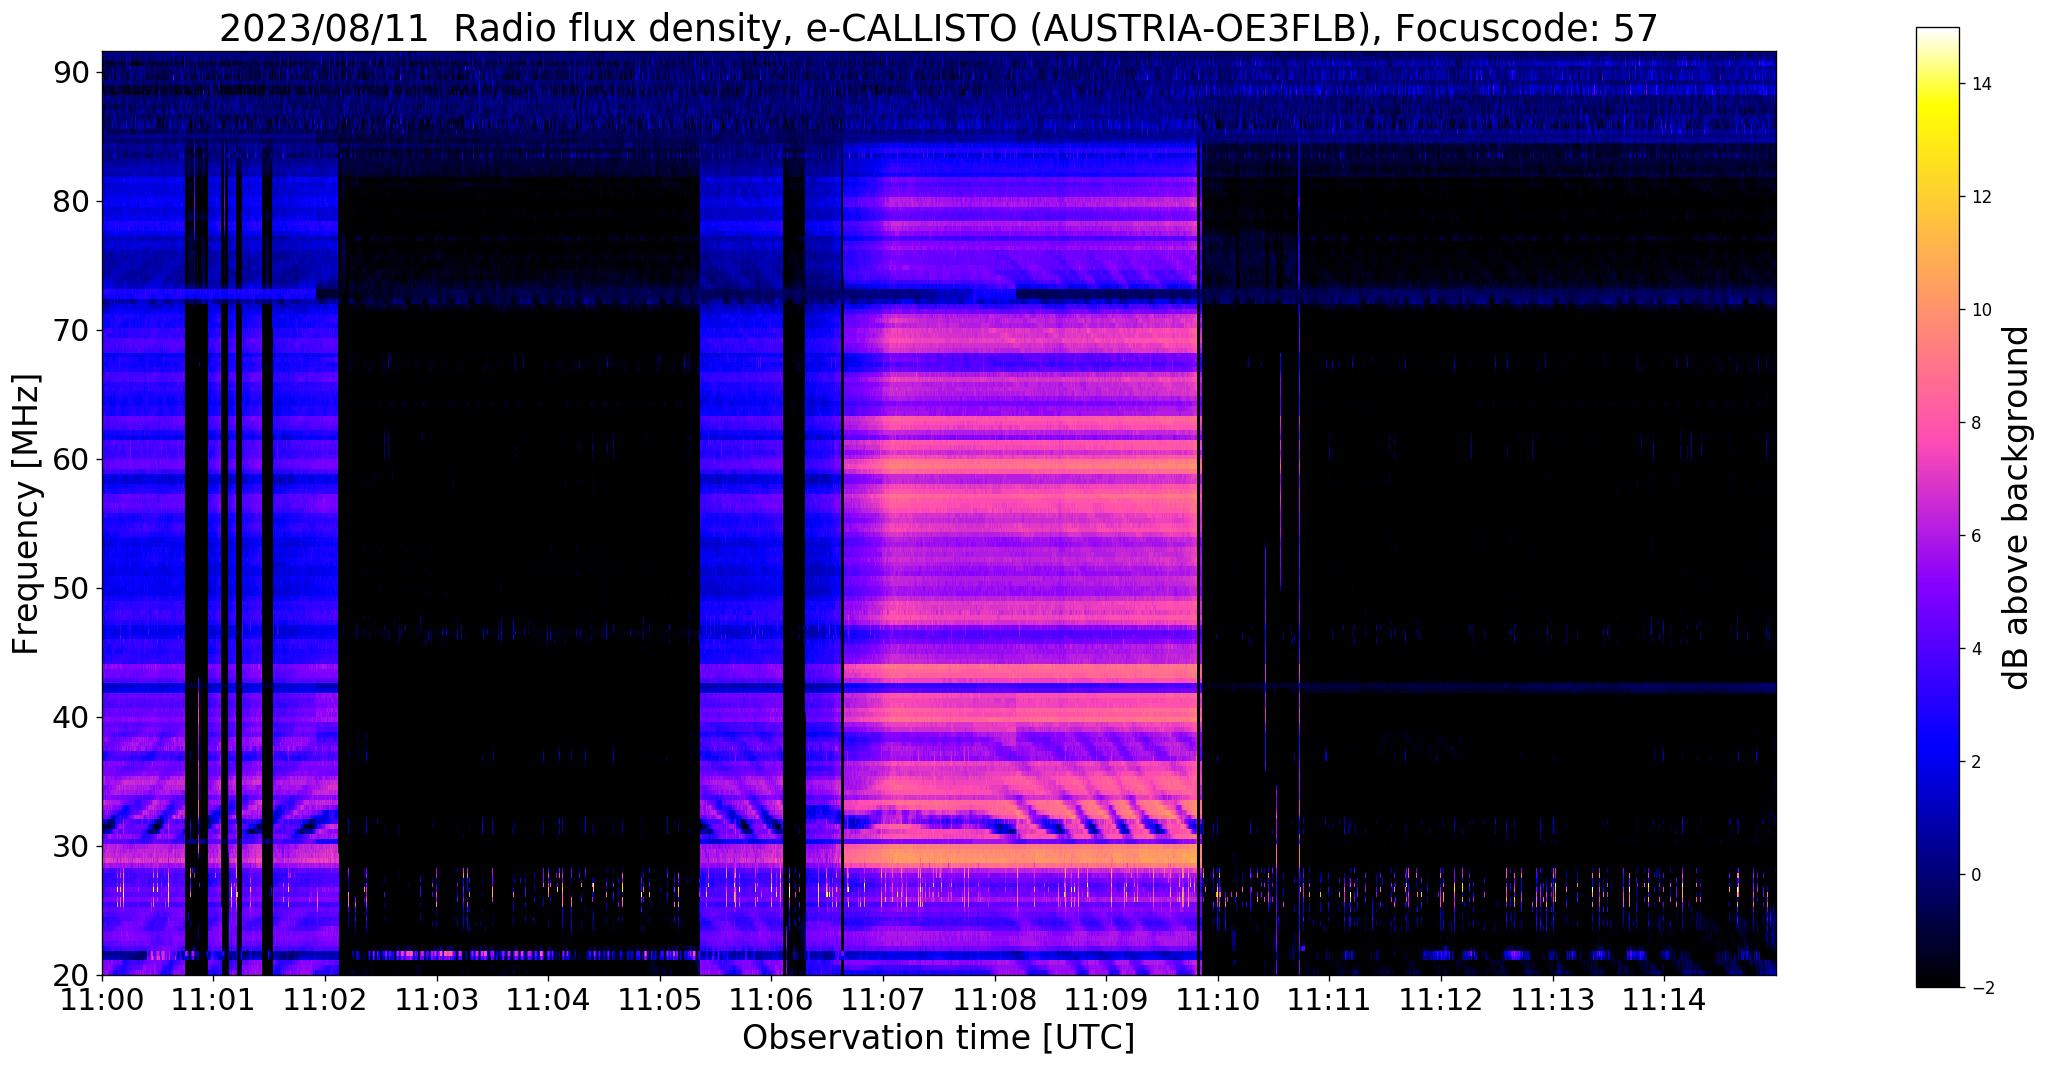
Task: Click the colorbar tick label 14
Action: pyautogui.click(x=1980, y=84)
